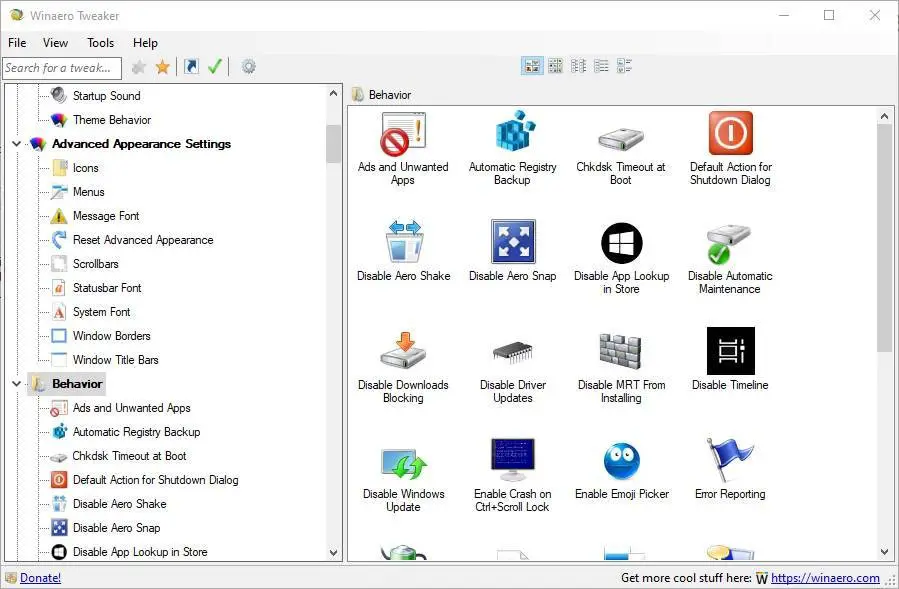Switch to the fifth details view mode icon
Viewport: 899px width, 589px height.
tap(624, 66)
